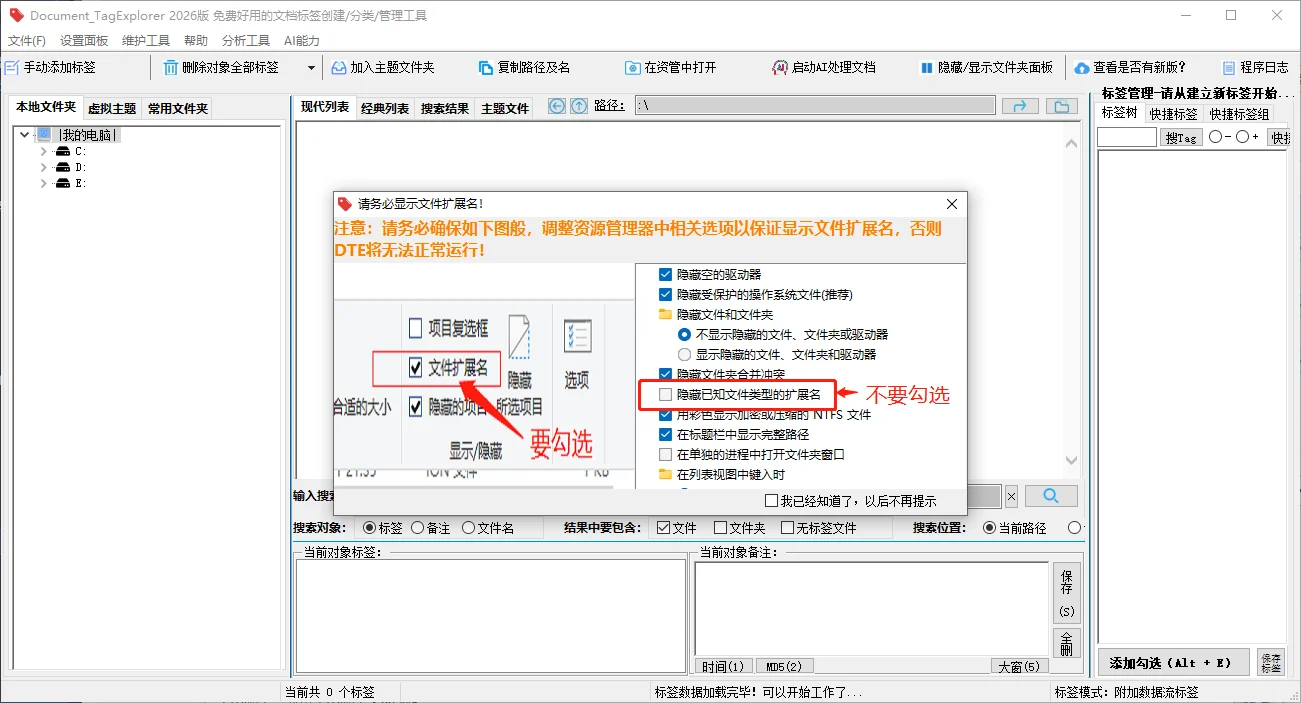Switch to the 虚拟主题 tab
1301x703 pixels.
point(112,108)
